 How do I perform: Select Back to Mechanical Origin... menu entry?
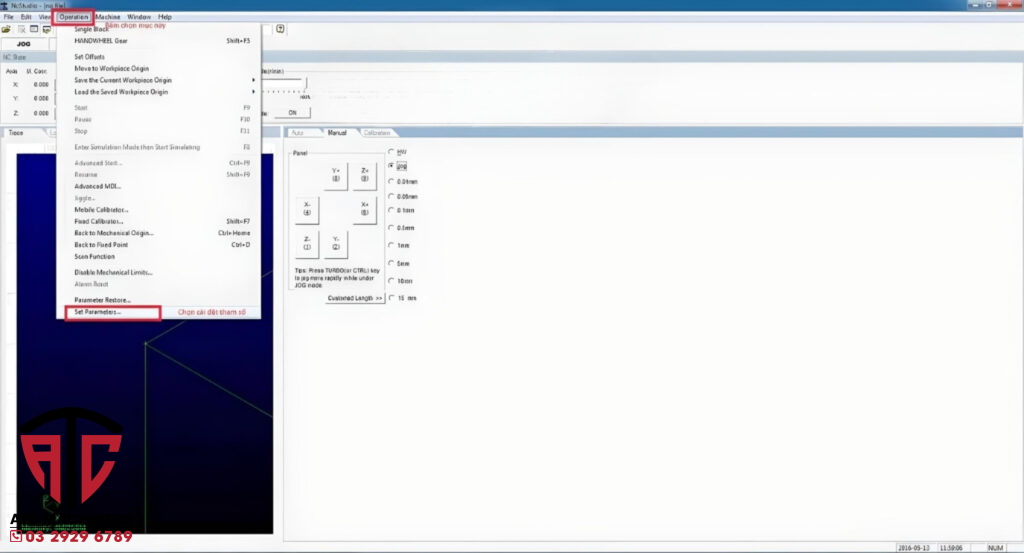point(114,233)
